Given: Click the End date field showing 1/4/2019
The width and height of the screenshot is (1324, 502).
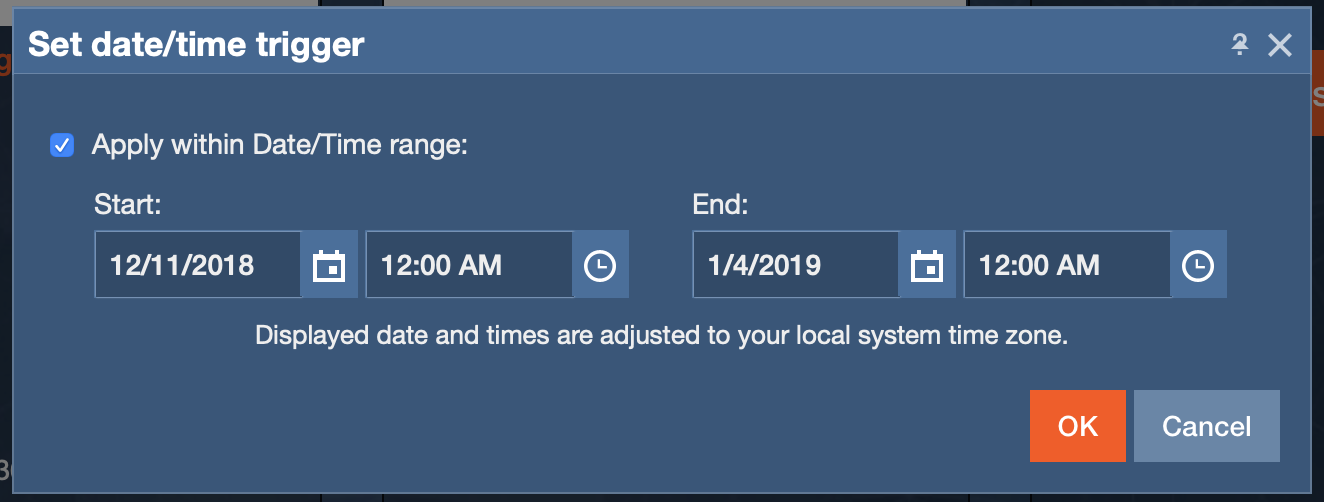Looking at the screenshot, I should (x=795, y=266).
